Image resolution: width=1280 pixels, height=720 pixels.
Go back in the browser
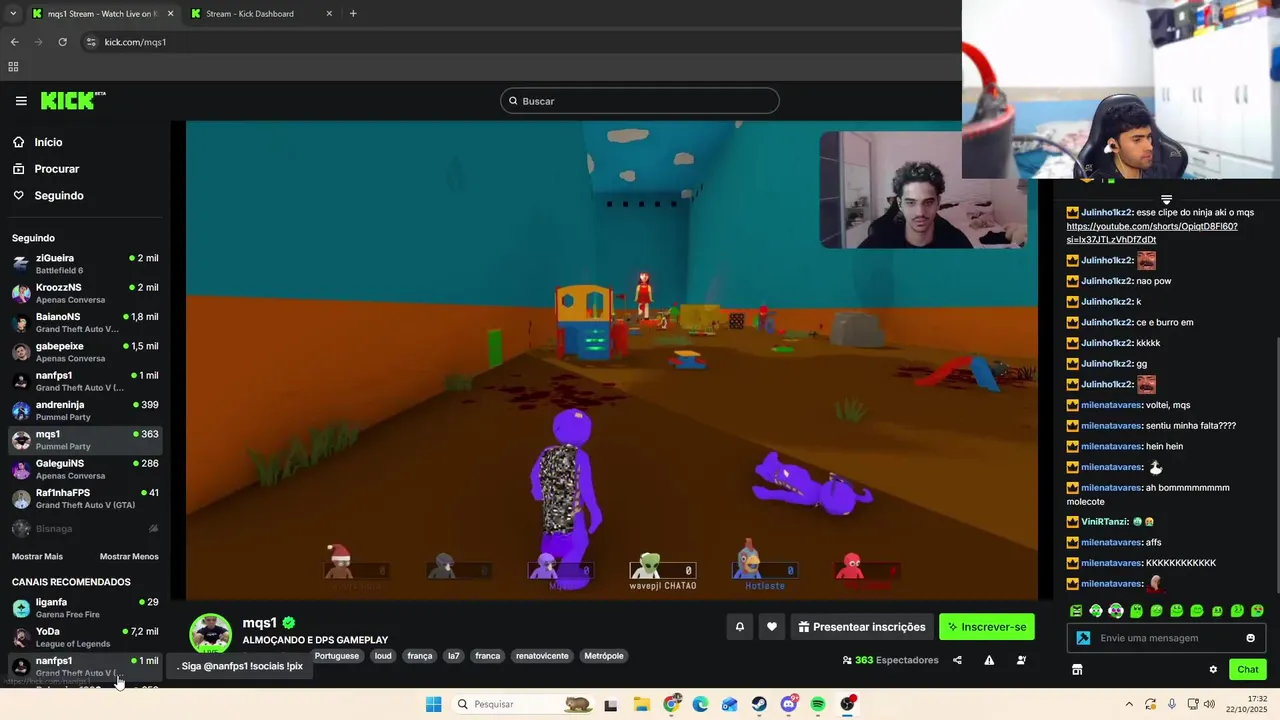pyautogui.click(x=14, y=42)
